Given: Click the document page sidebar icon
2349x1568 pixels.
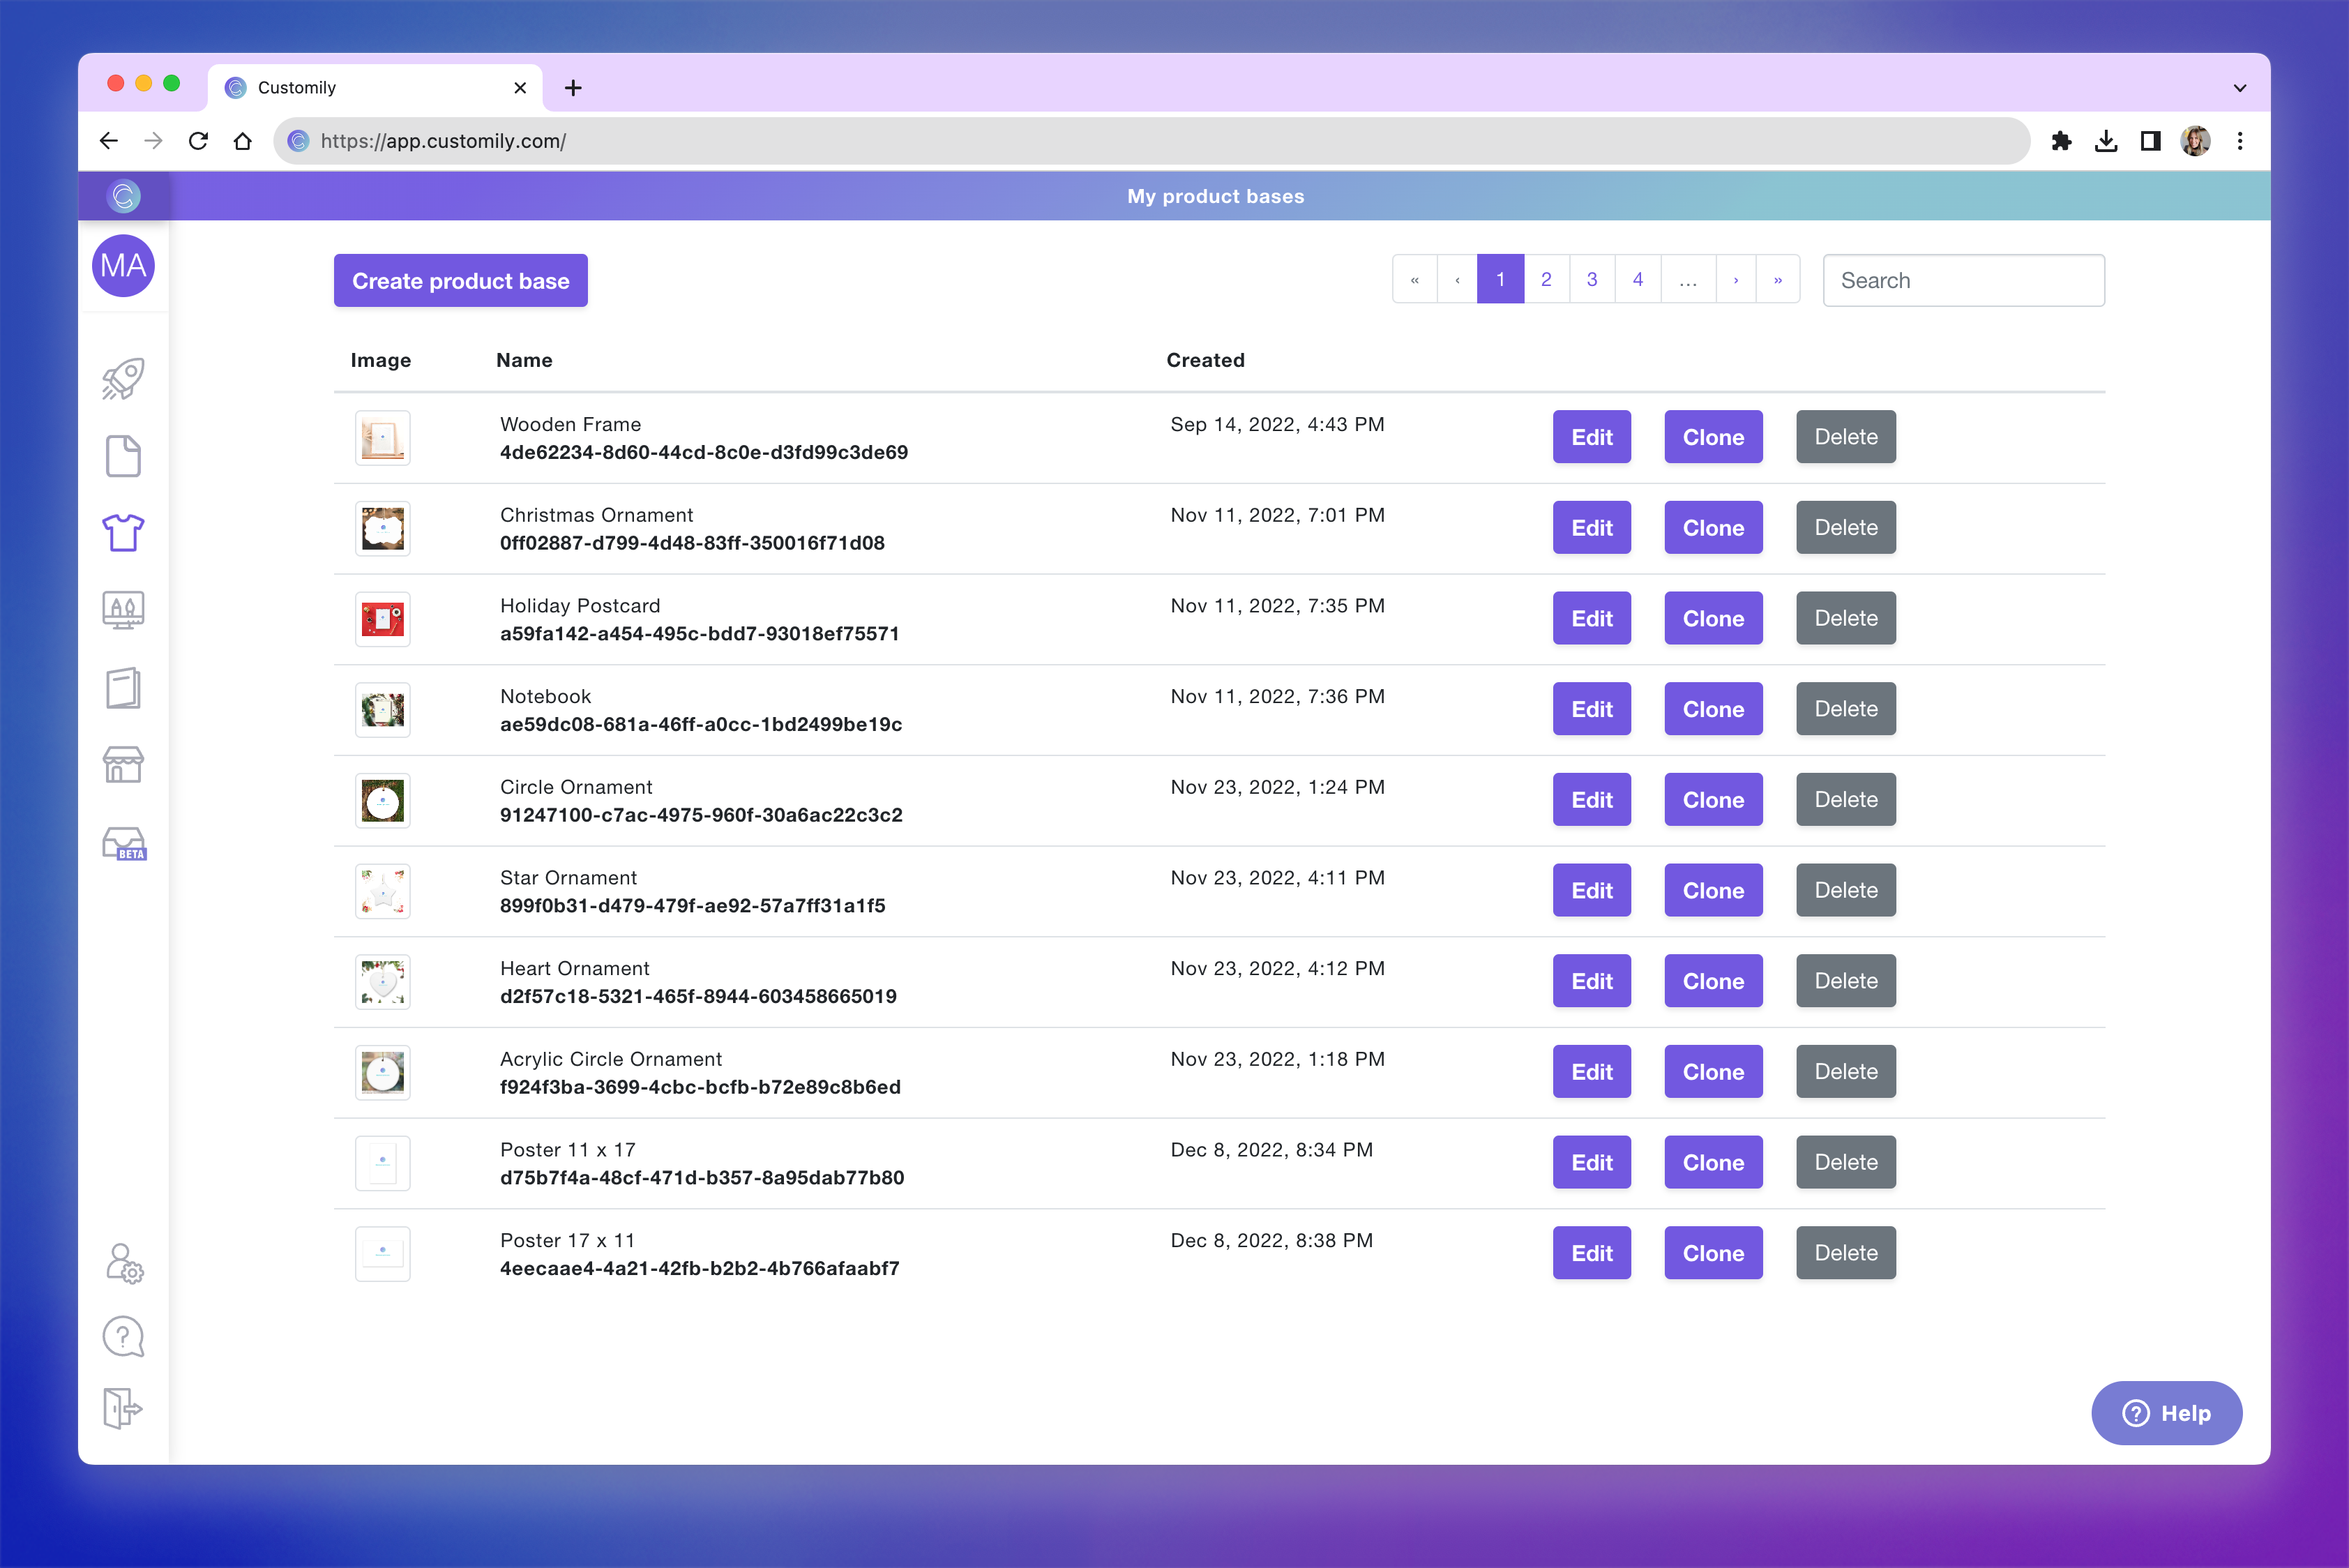Looking at the screenshot, I should 123,456.
